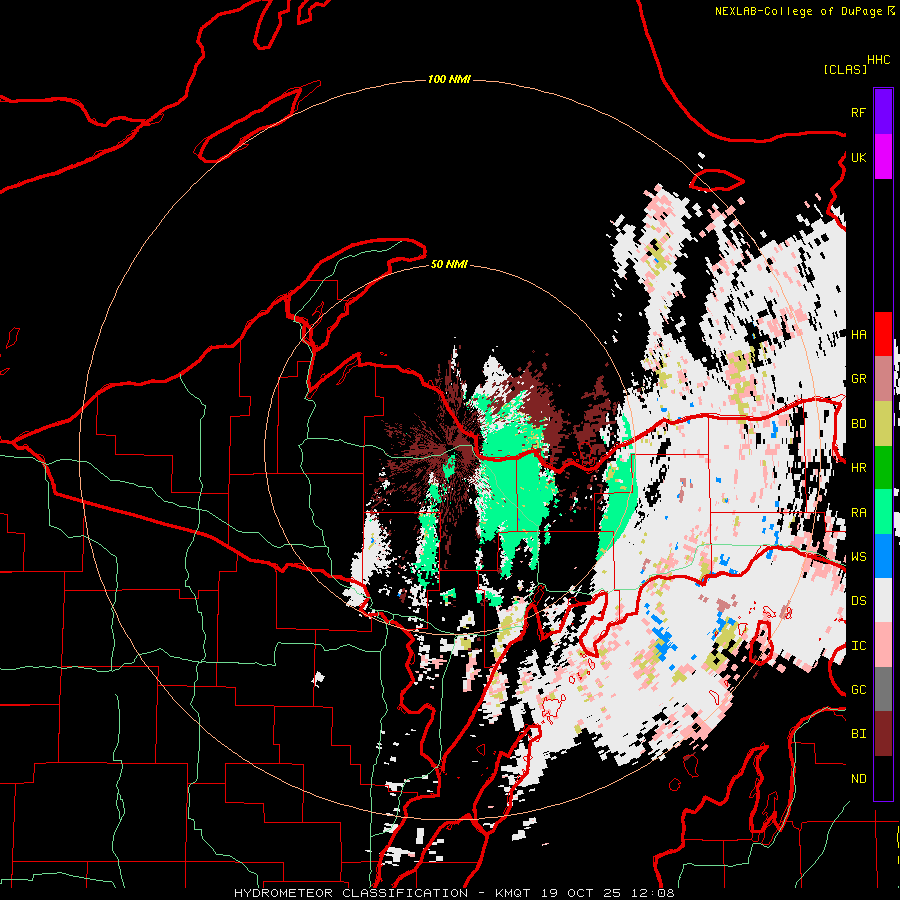This screenshot has height=900, width=900.
Task: Click the BI brown legend swatch
Action: click(883, 734)
